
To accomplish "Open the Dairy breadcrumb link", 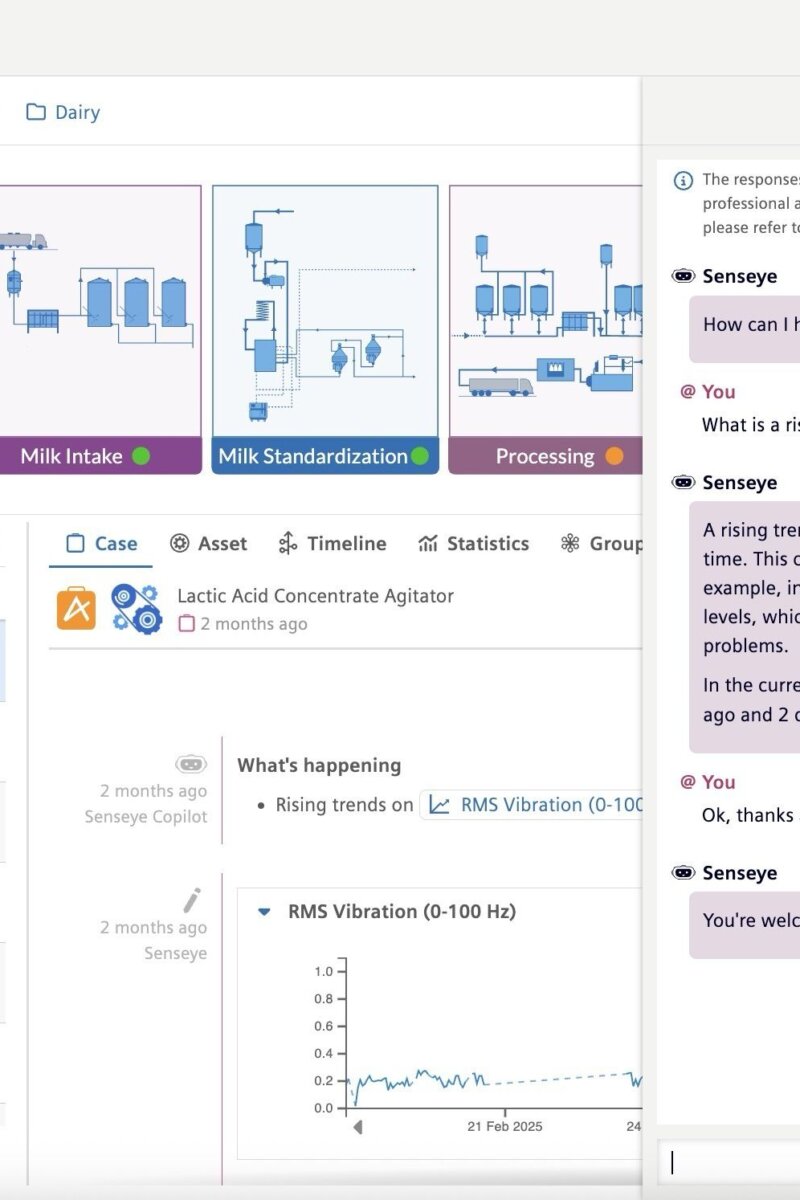I will click(77, 112).
